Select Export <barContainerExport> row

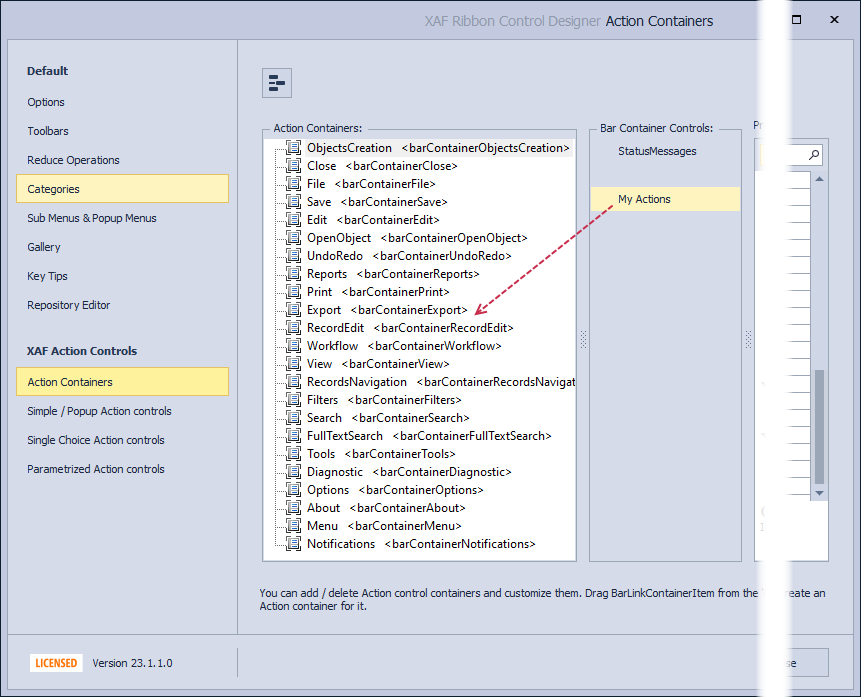387,310
